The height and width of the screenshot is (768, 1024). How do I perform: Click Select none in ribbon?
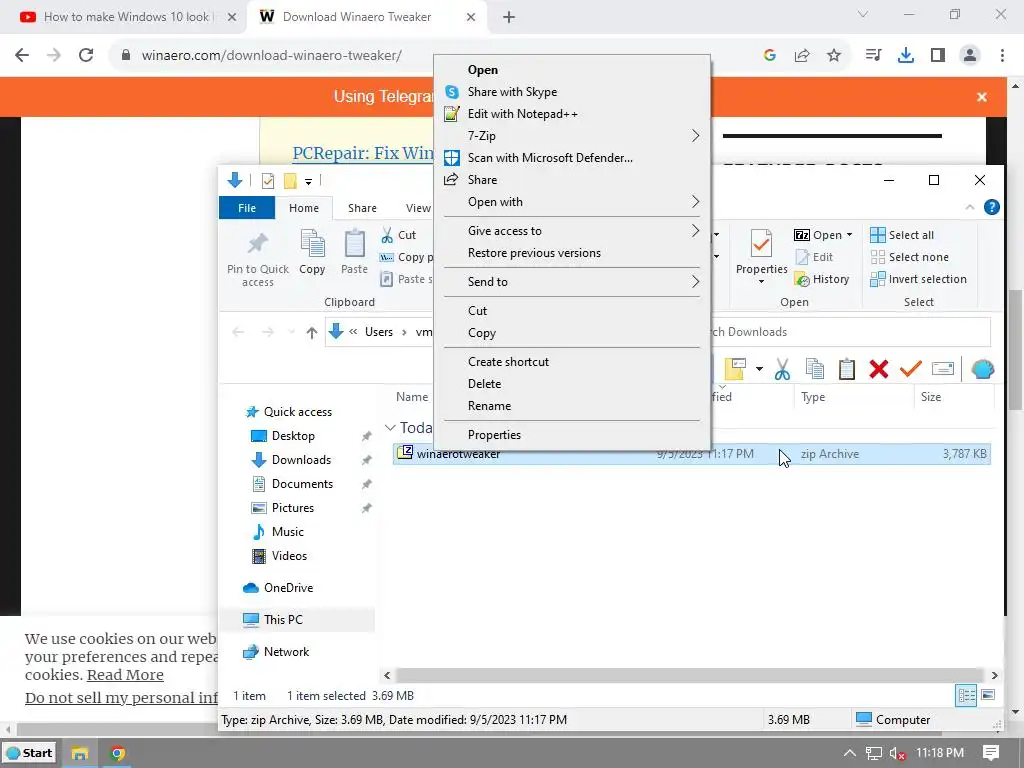pyautogui.click(x=910, y=257)
